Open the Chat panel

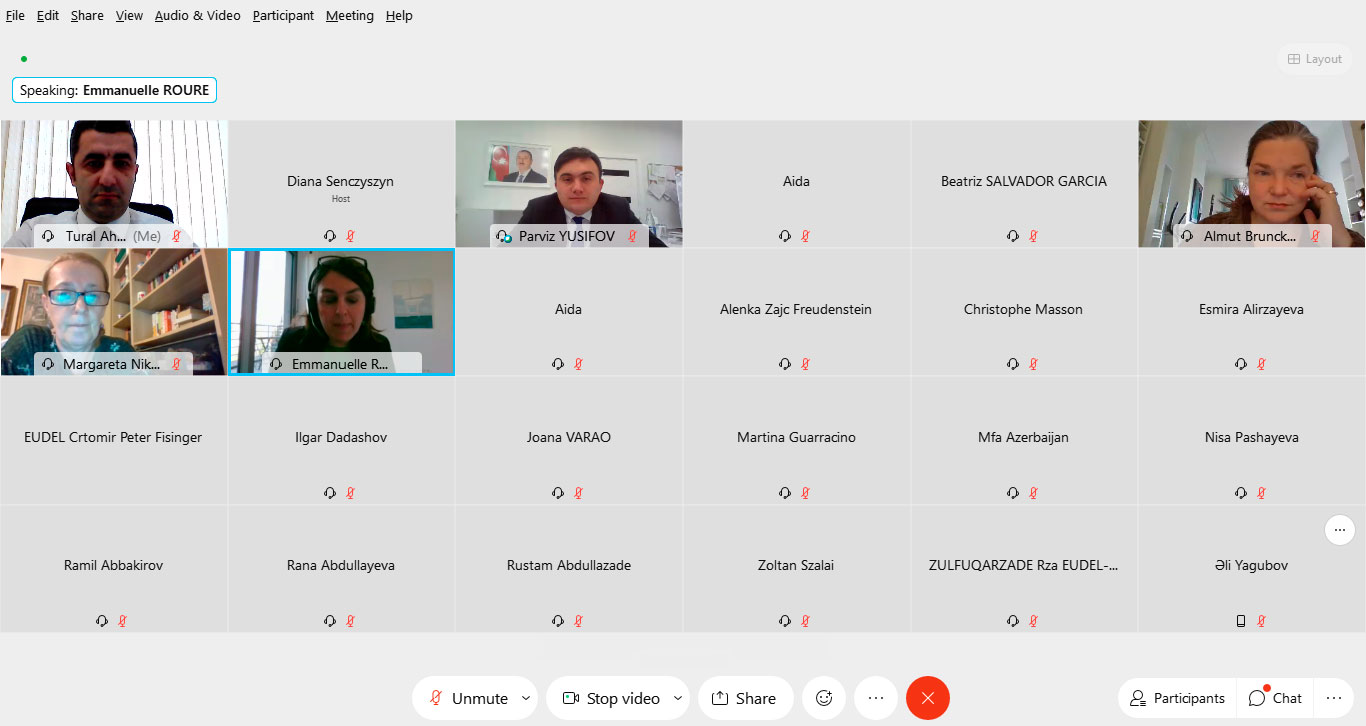pos(1275,698)
